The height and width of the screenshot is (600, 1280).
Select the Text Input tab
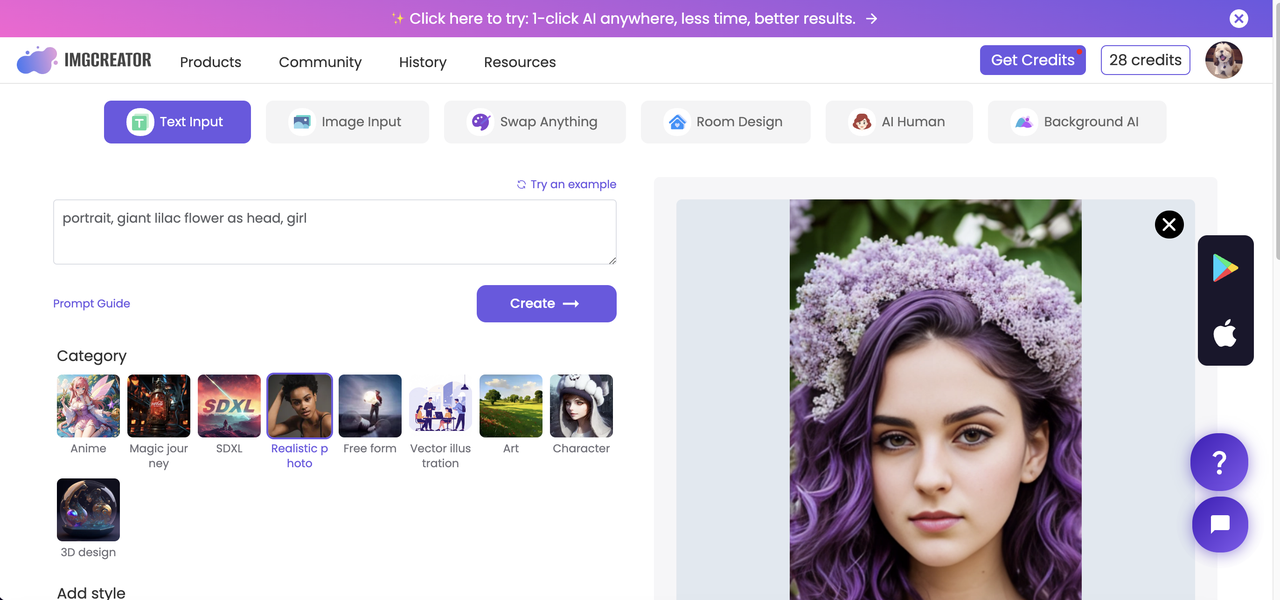pyautogui.click(x=177, y=122)
